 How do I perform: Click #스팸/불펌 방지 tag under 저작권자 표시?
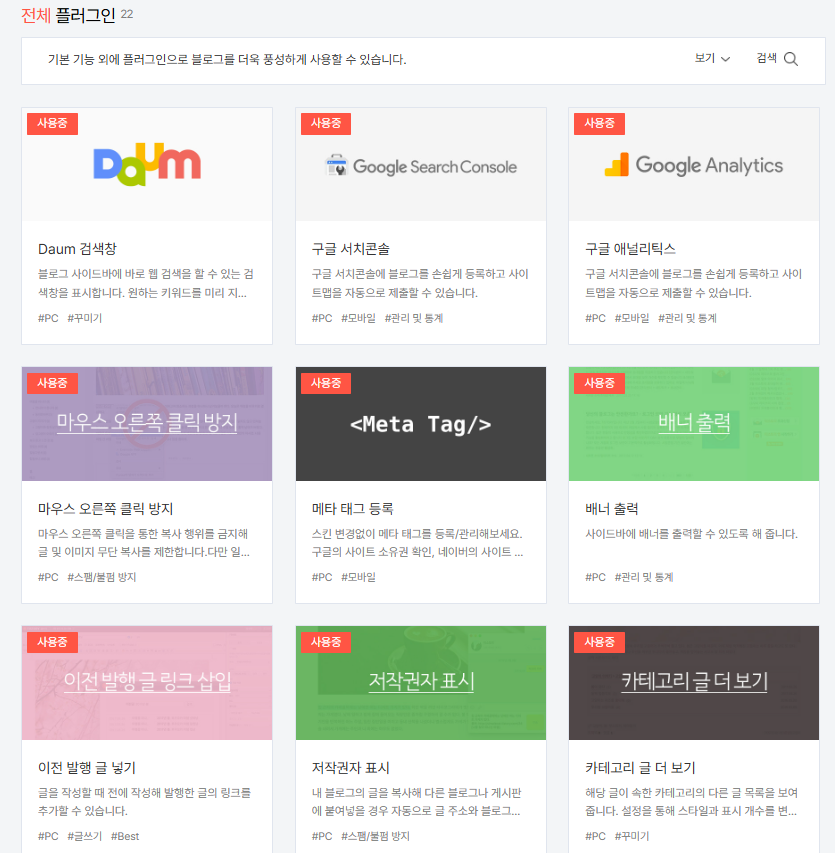(375, 836)
